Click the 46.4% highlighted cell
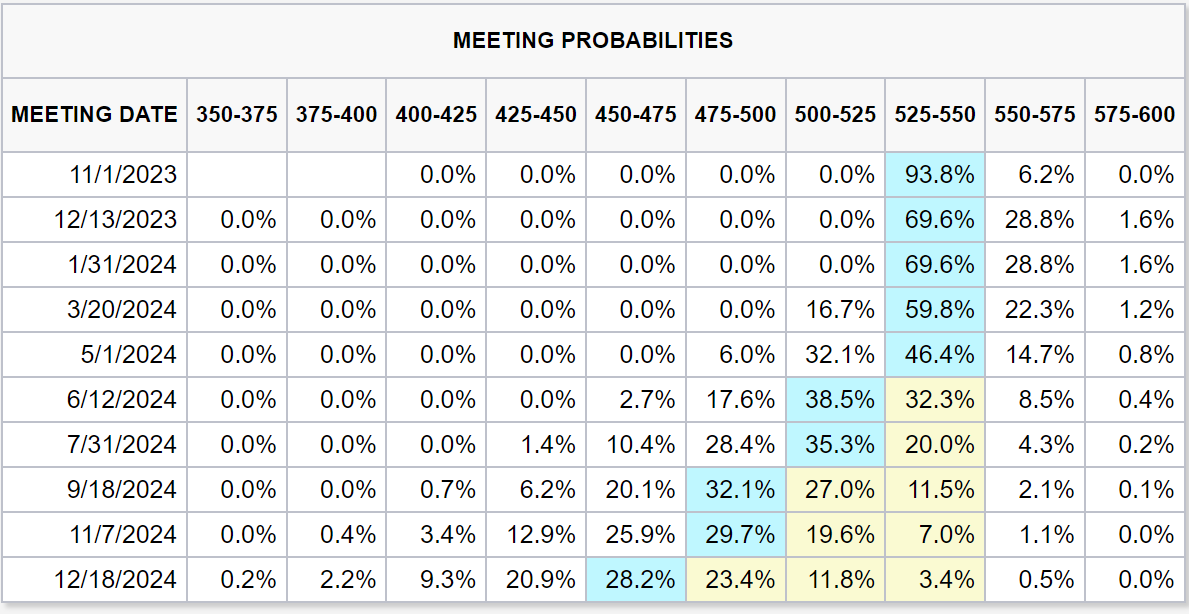This screenshot has width=1189, height=614. pos(935,355)
